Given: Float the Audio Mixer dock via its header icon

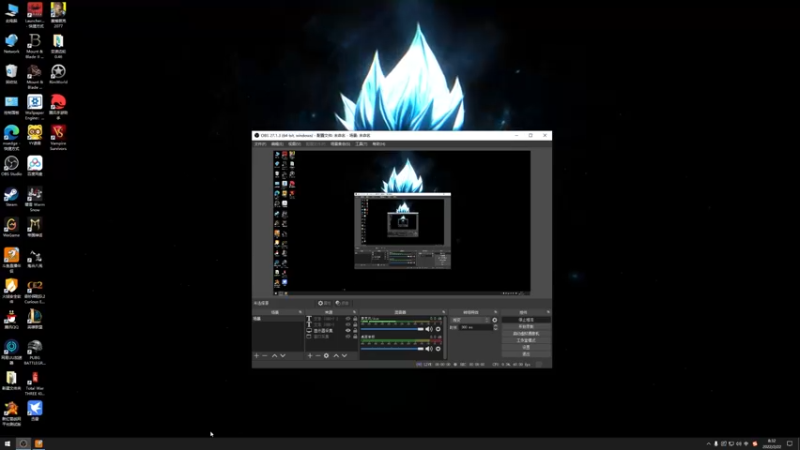Looking at the screenshot, I should [443, 312].
